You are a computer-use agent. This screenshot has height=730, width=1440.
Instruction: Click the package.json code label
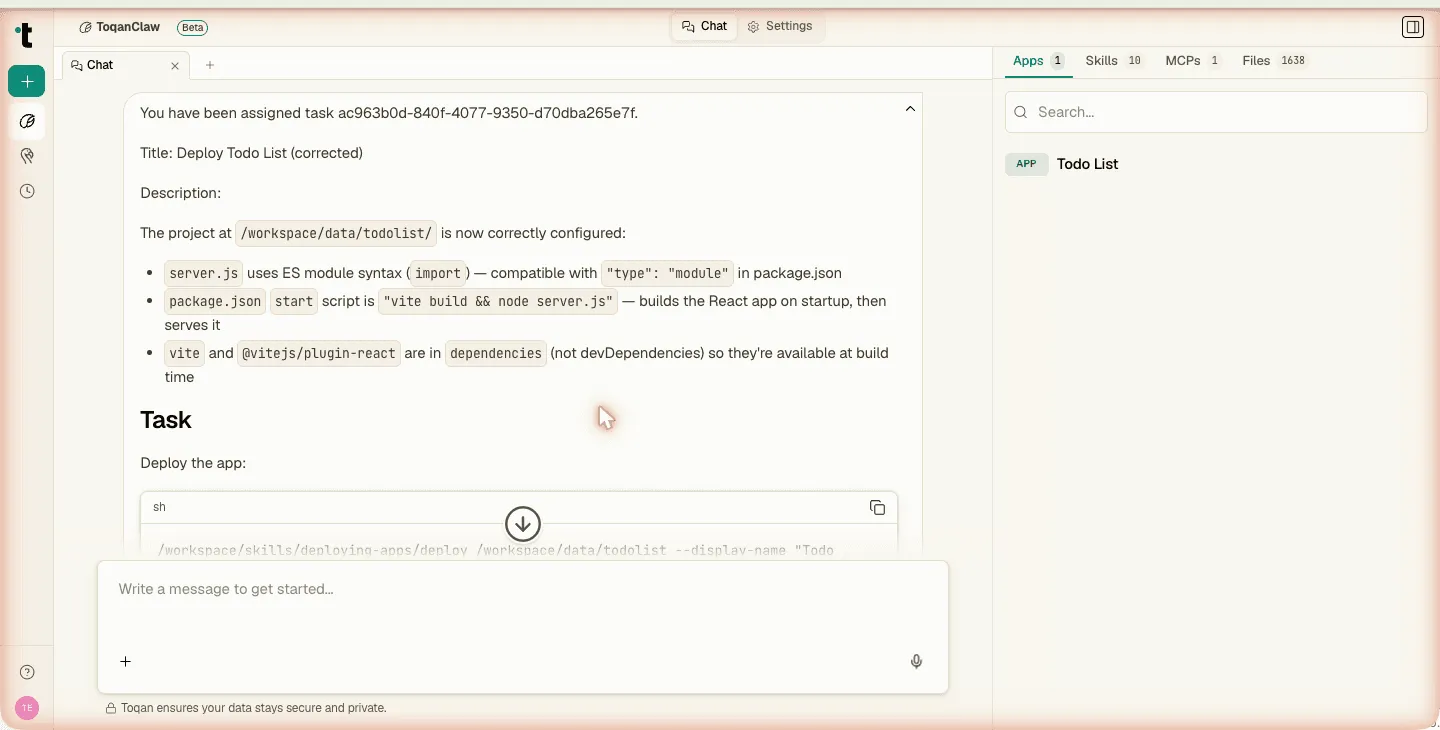215,301
